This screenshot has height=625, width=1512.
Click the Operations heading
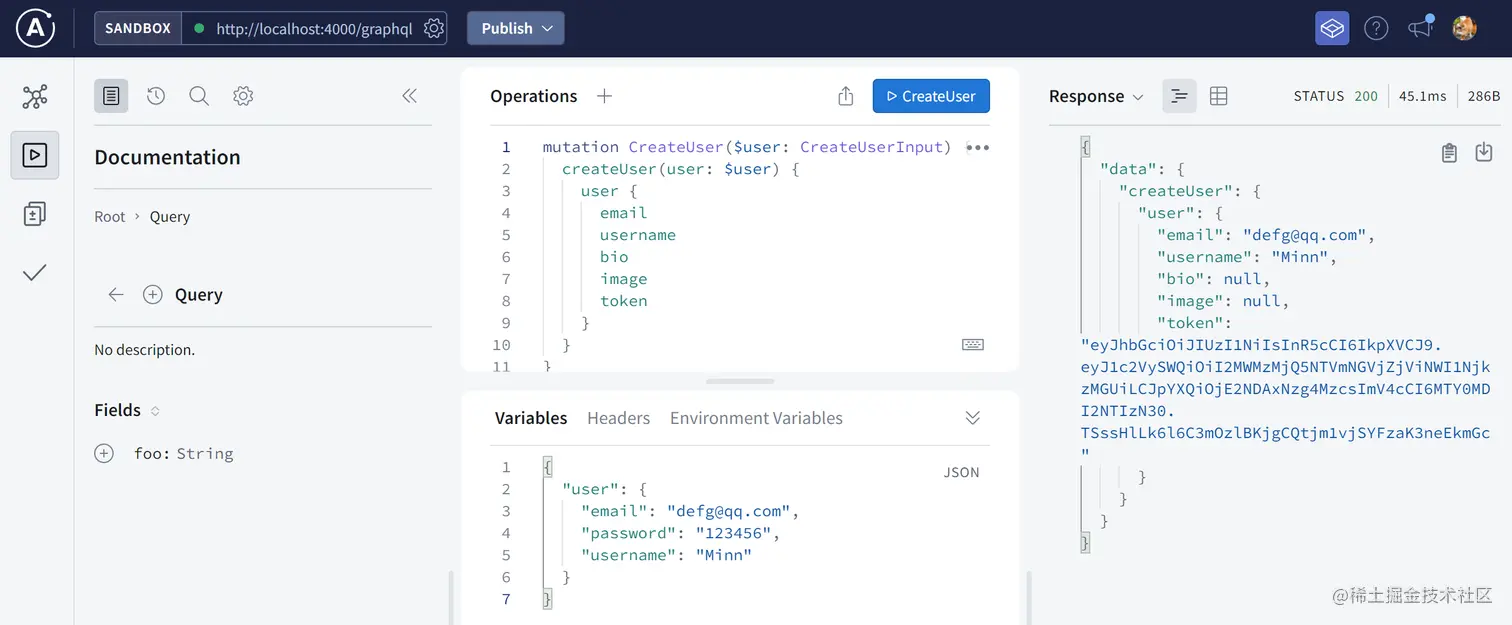click(533, 96)
